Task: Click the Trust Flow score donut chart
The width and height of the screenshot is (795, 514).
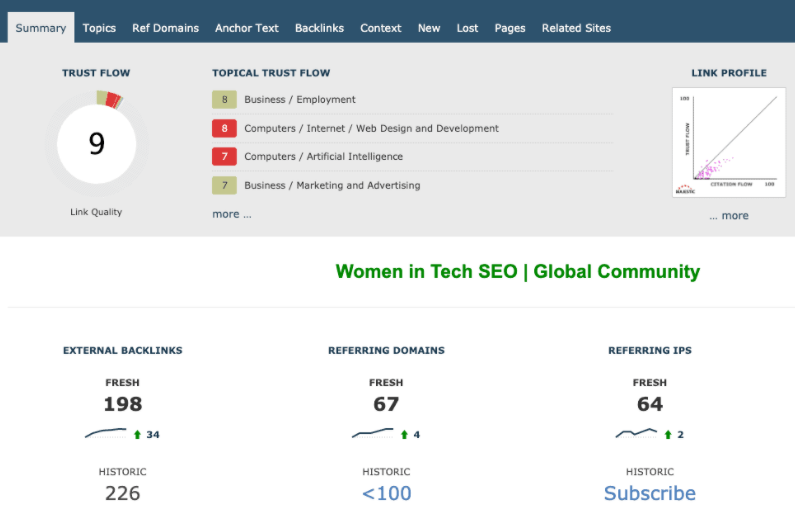Action: tap(96, 143)
